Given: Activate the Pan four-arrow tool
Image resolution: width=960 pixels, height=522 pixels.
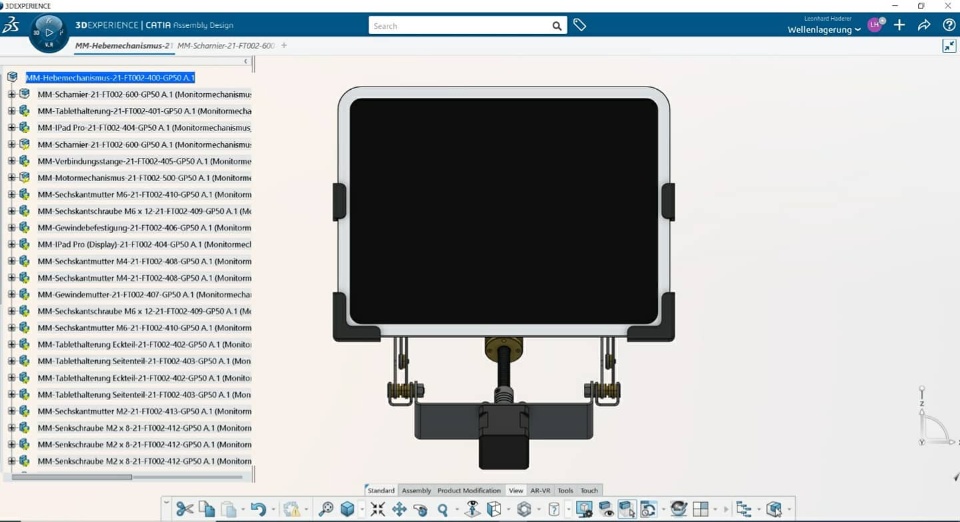Looking at the screenshot, I should tap(399, 509).
